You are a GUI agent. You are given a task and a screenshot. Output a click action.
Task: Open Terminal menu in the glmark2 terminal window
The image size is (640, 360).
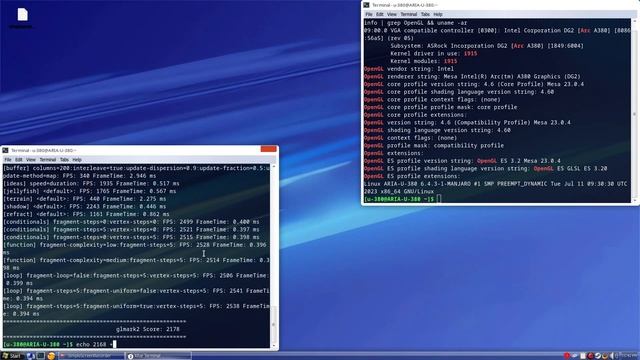[x=47, y=160]
